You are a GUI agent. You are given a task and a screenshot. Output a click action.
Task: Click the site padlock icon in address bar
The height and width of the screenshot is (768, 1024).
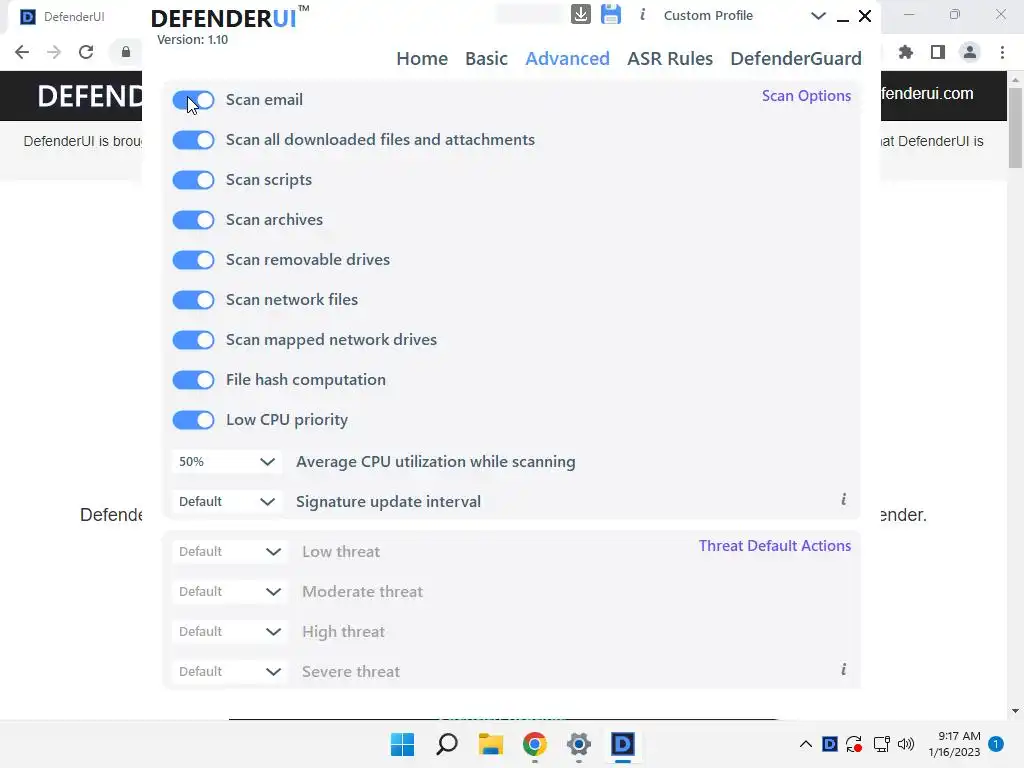(126, 52)
